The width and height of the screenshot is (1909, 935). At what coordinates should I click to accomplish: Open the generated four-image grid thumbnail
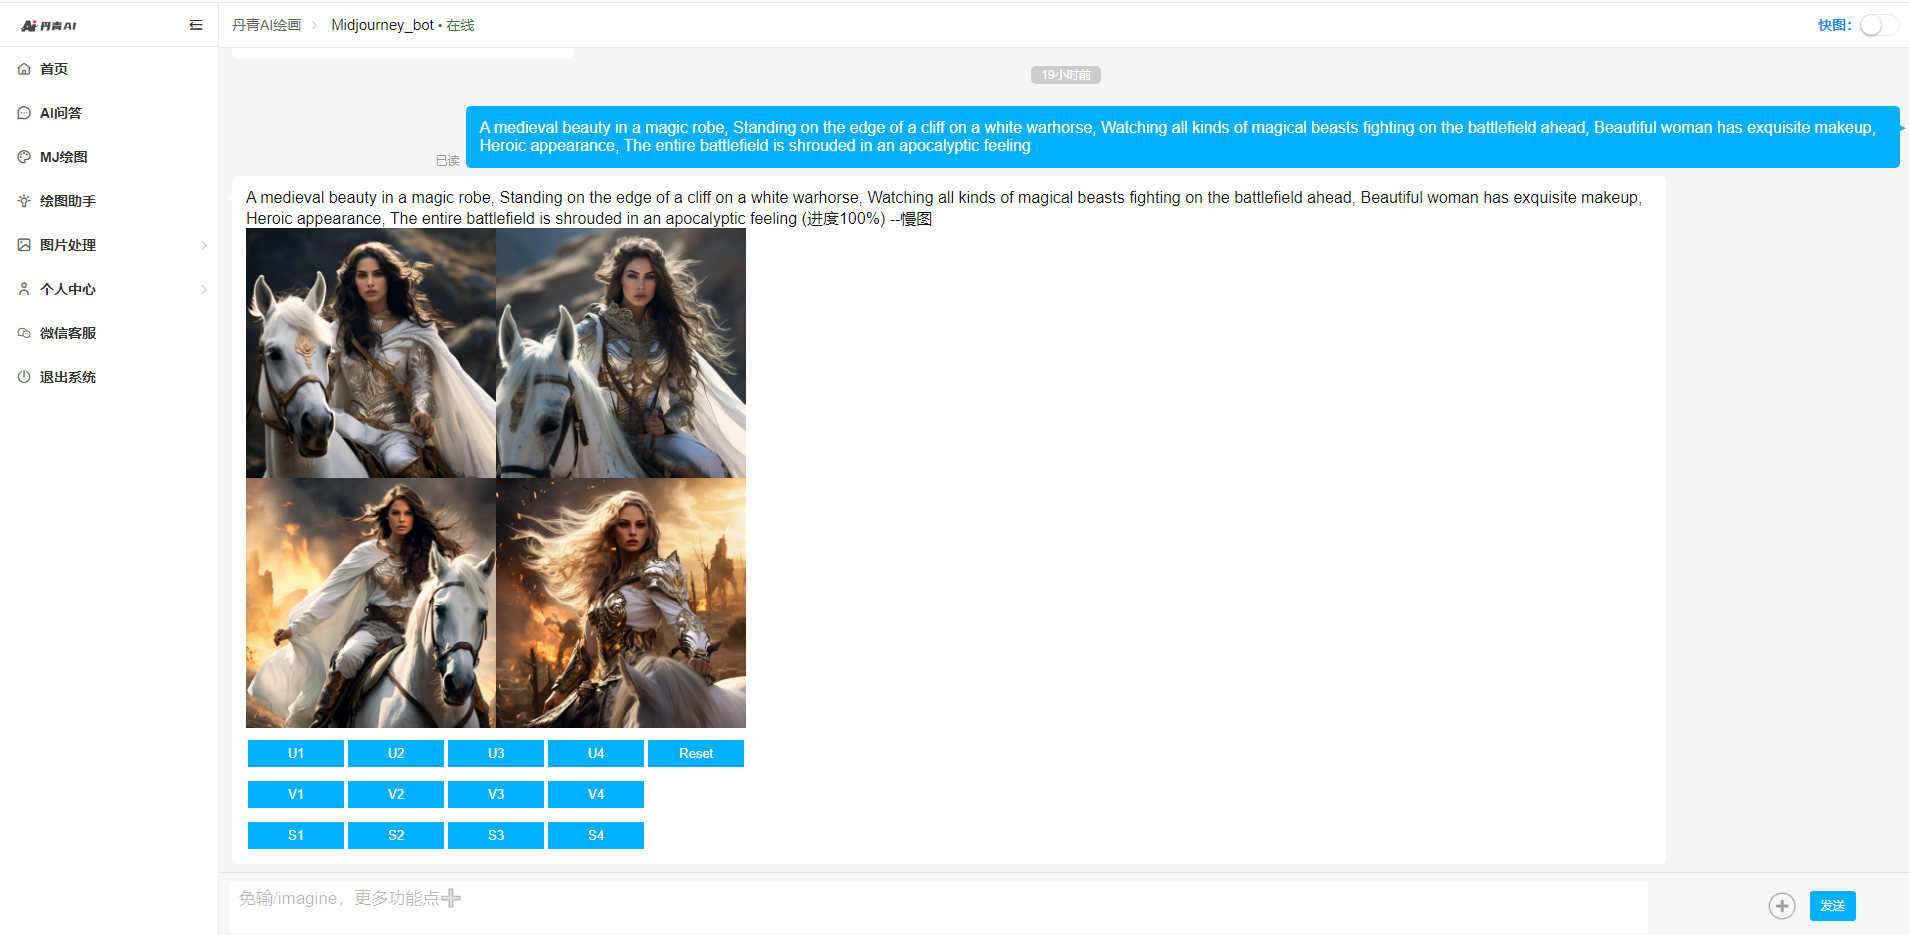pyautogui.click(x=496, y=478)
